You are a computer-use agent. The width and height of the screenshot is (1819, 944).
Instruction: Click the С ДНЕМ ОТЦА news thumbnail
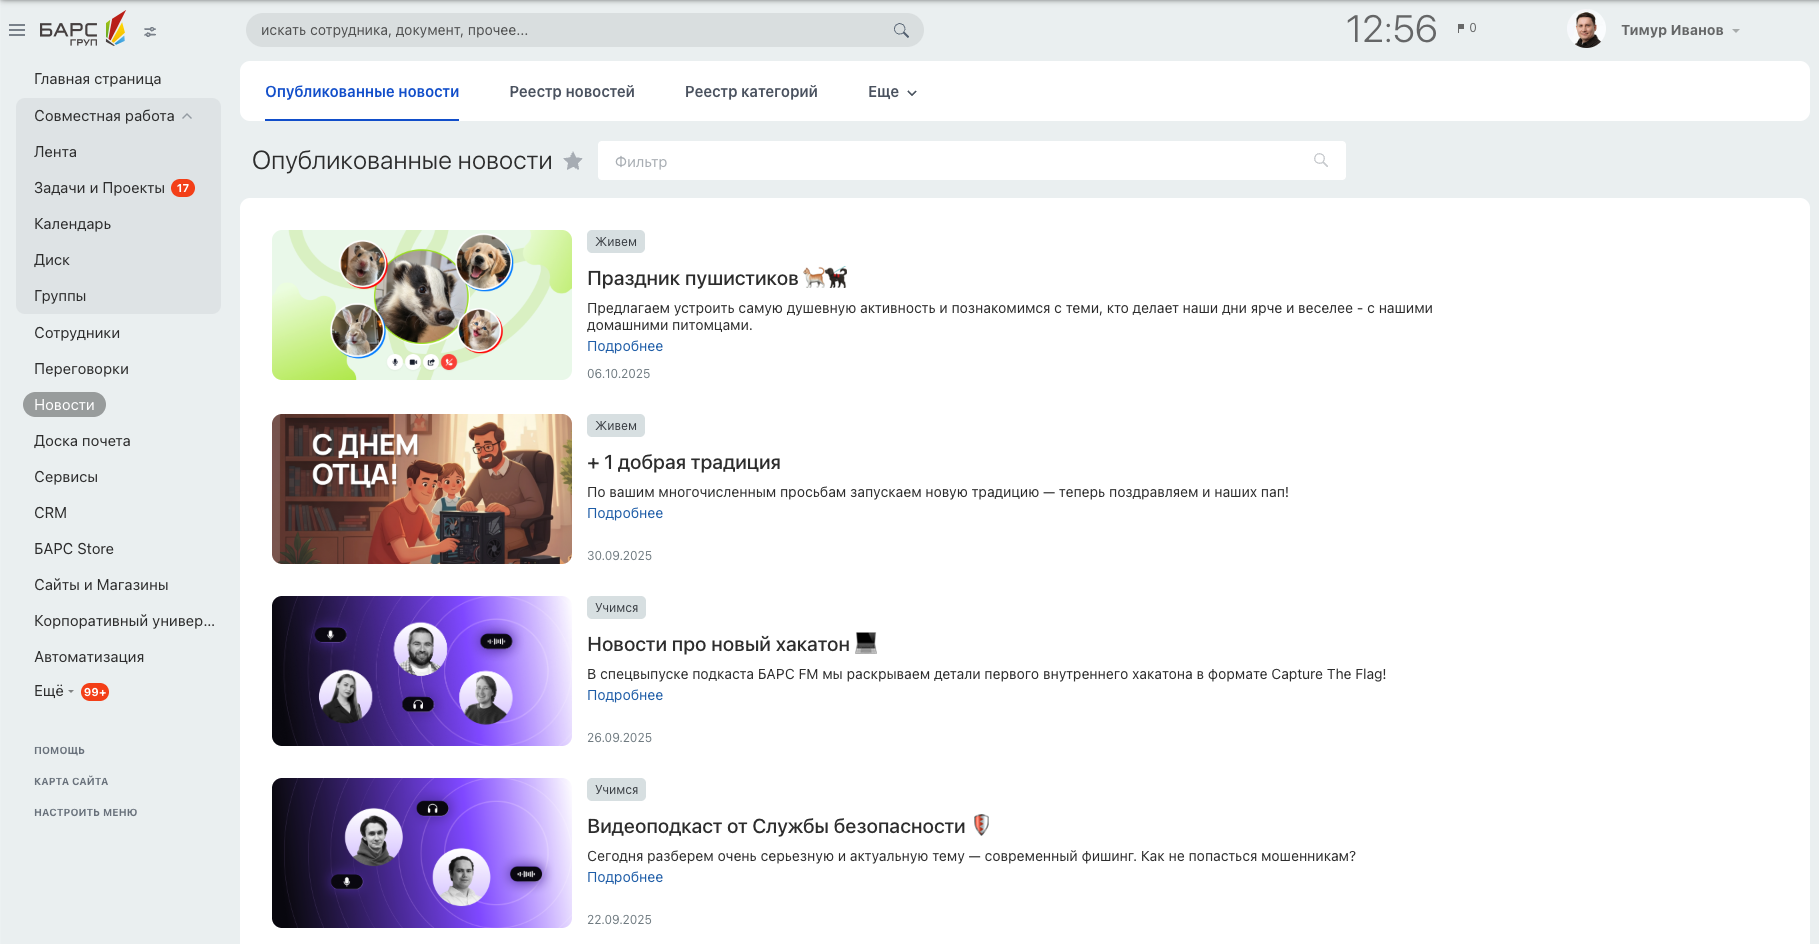click(x=421, y=489)
